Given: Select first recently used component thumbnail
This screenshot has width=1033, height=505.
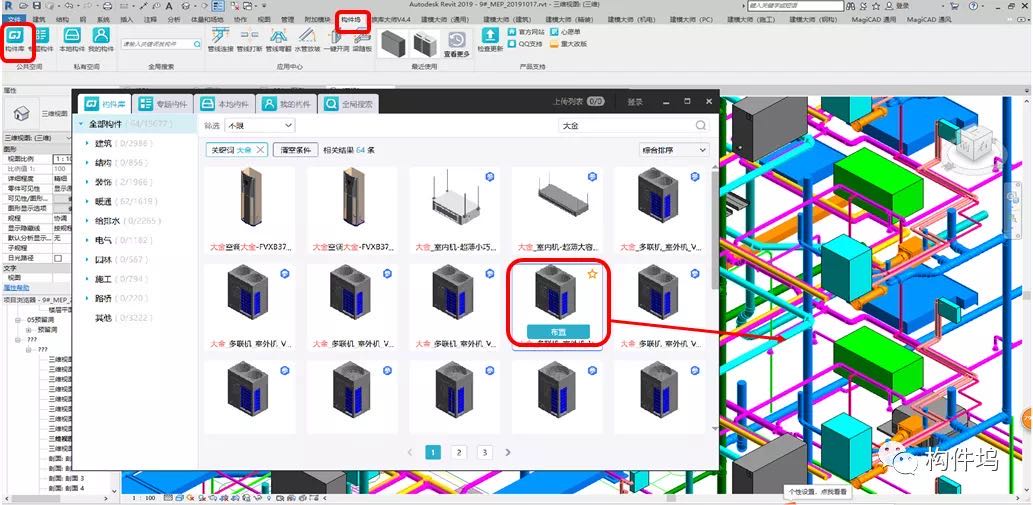Looking at the screenshot, I should coord(394,43).
